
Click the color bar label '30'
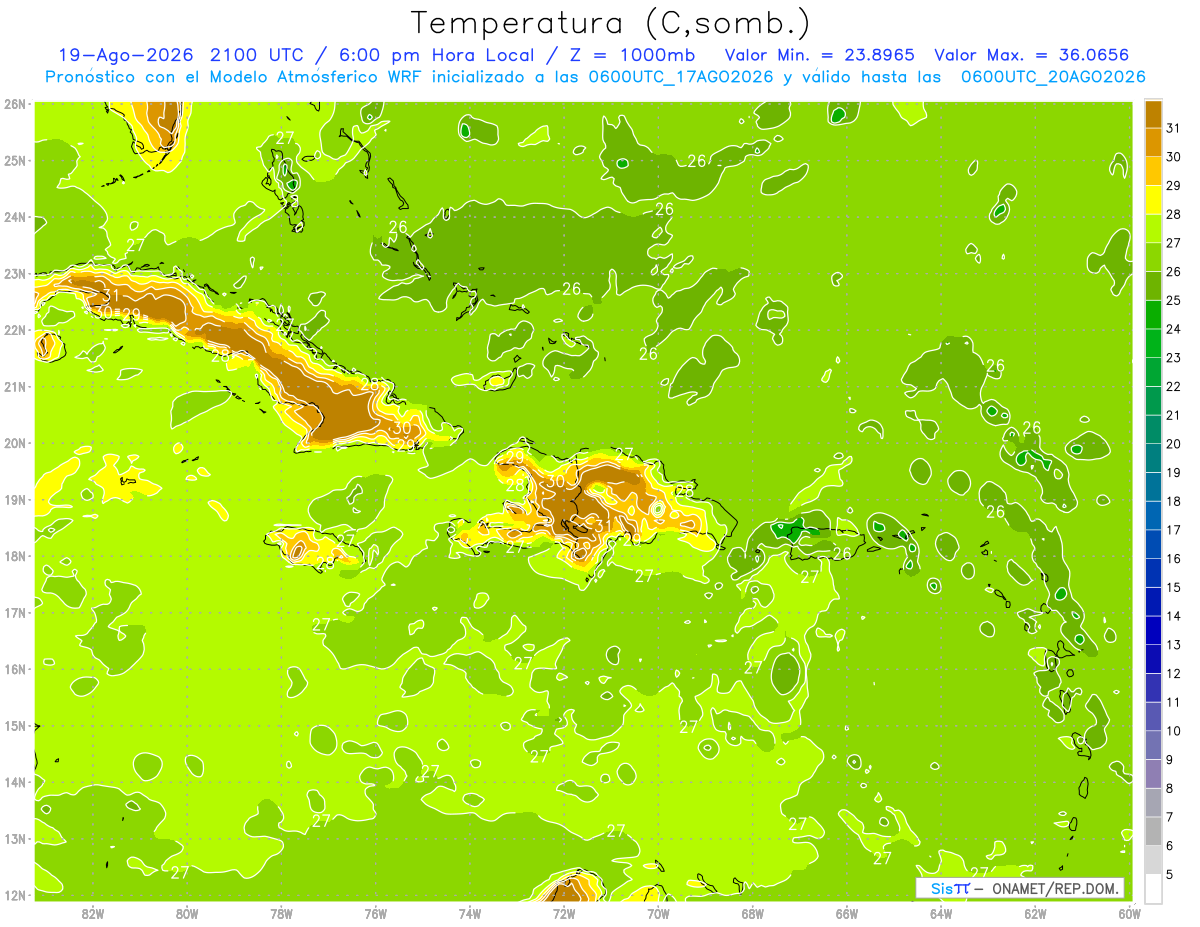pos(1174,157)
